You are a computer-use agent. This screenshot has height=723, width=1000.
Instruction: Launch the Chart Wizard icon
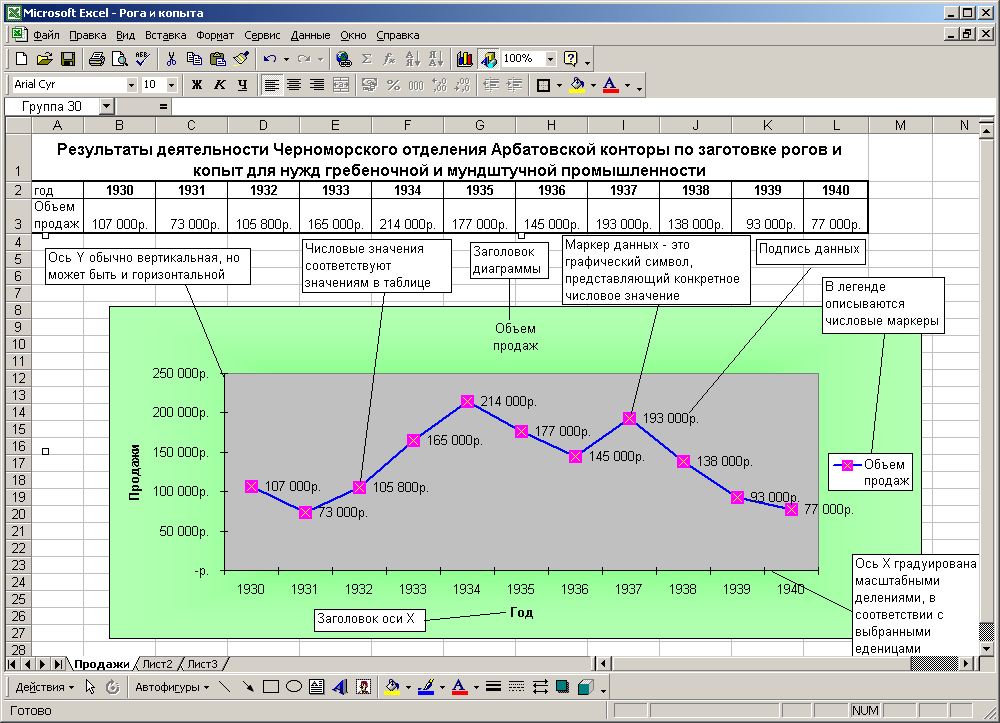[465, 59]
